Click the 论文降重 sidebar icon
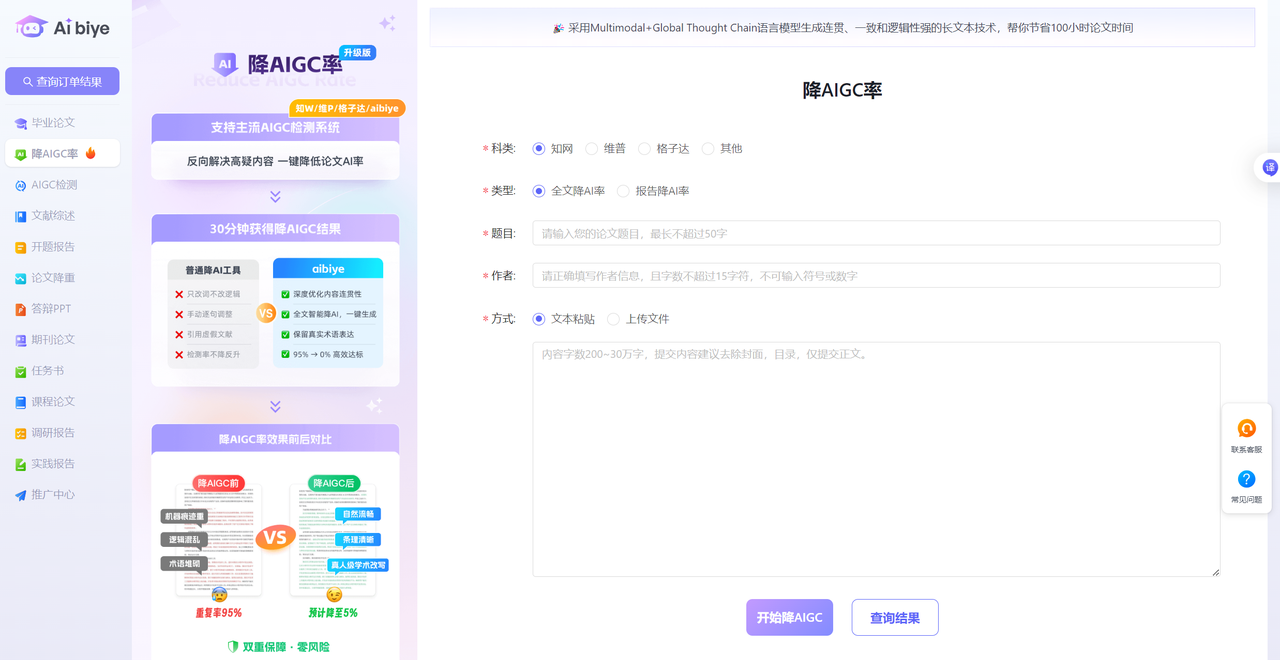 pyautogui.click(x=21, y=278)
